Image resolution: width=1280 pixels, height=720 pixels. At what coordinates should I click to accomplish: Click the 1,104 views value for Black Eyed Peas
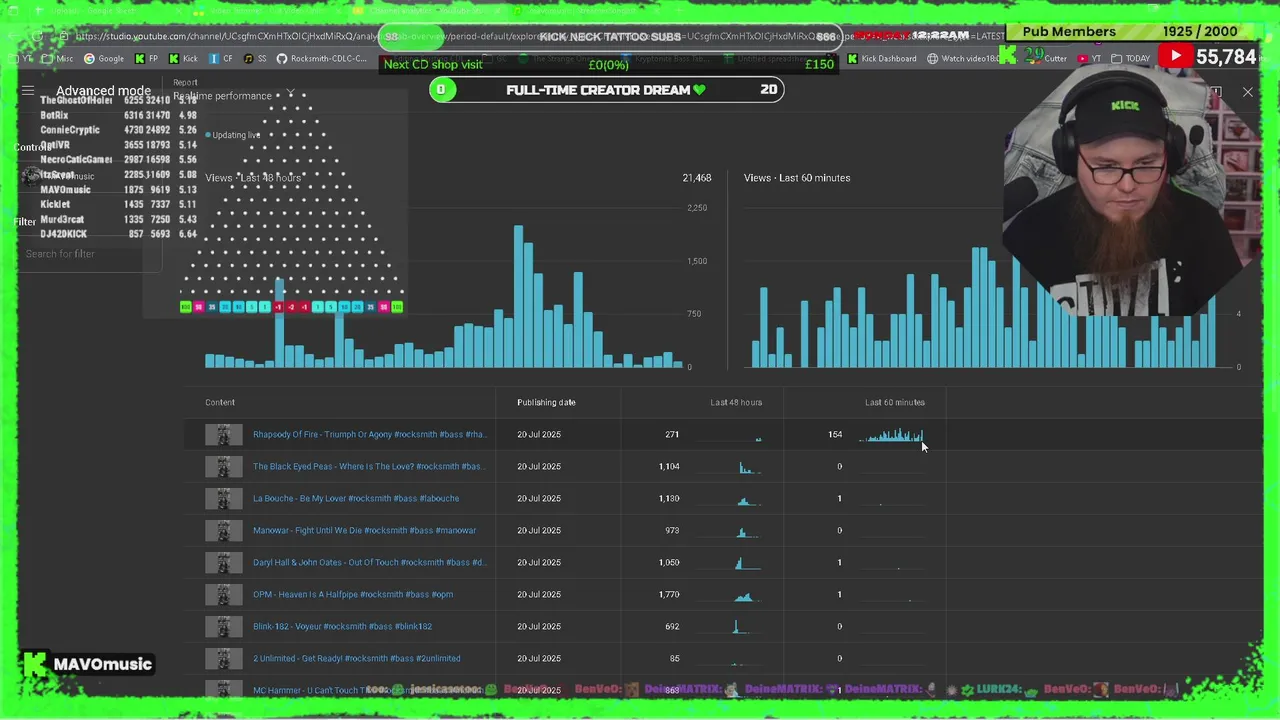click(x=669, y=466)
